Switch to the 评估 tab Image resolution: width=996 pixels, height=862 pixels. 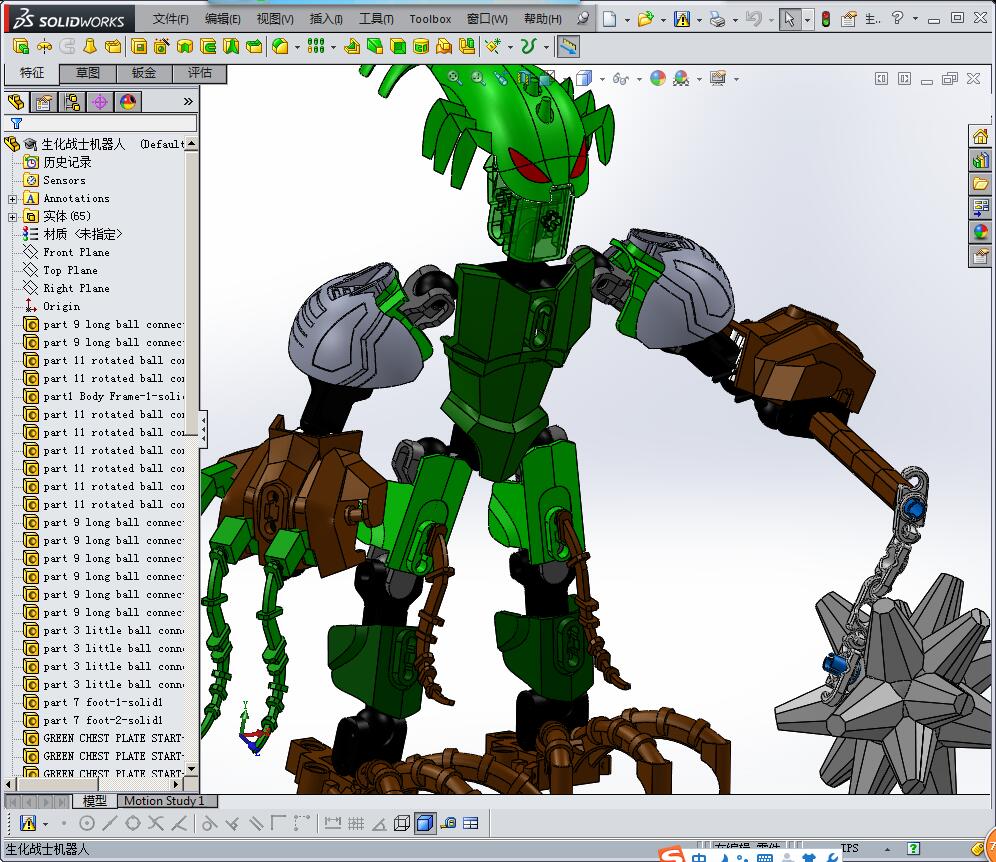pos(199,73)
